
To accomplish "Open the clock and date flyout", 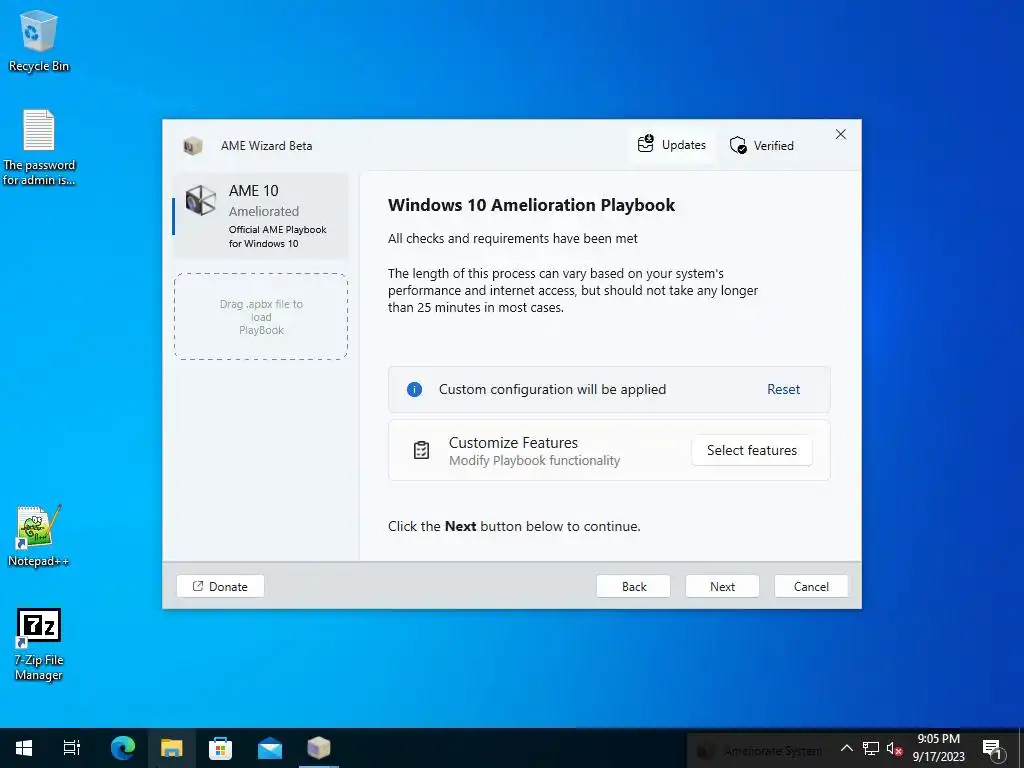I will (x=938, y=748).
